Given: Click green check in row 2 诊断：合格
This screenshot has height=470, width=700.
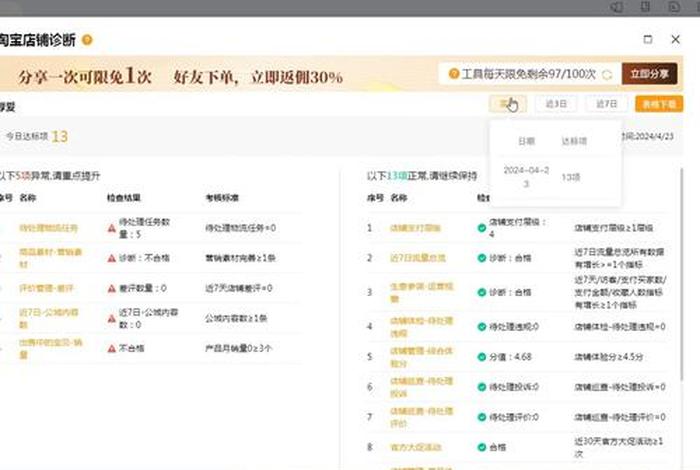Looking at the screenshot, I should (482, 258).
